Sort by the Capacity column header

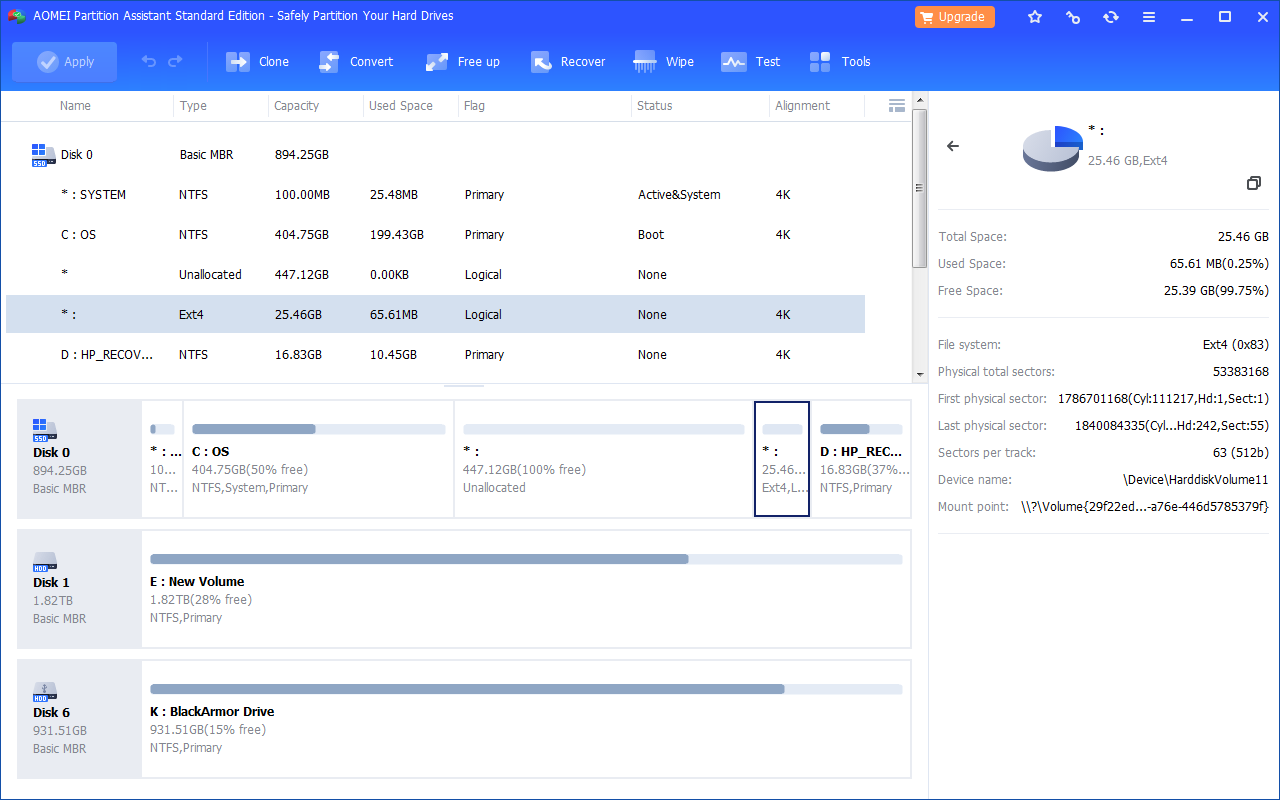(297, 106)
